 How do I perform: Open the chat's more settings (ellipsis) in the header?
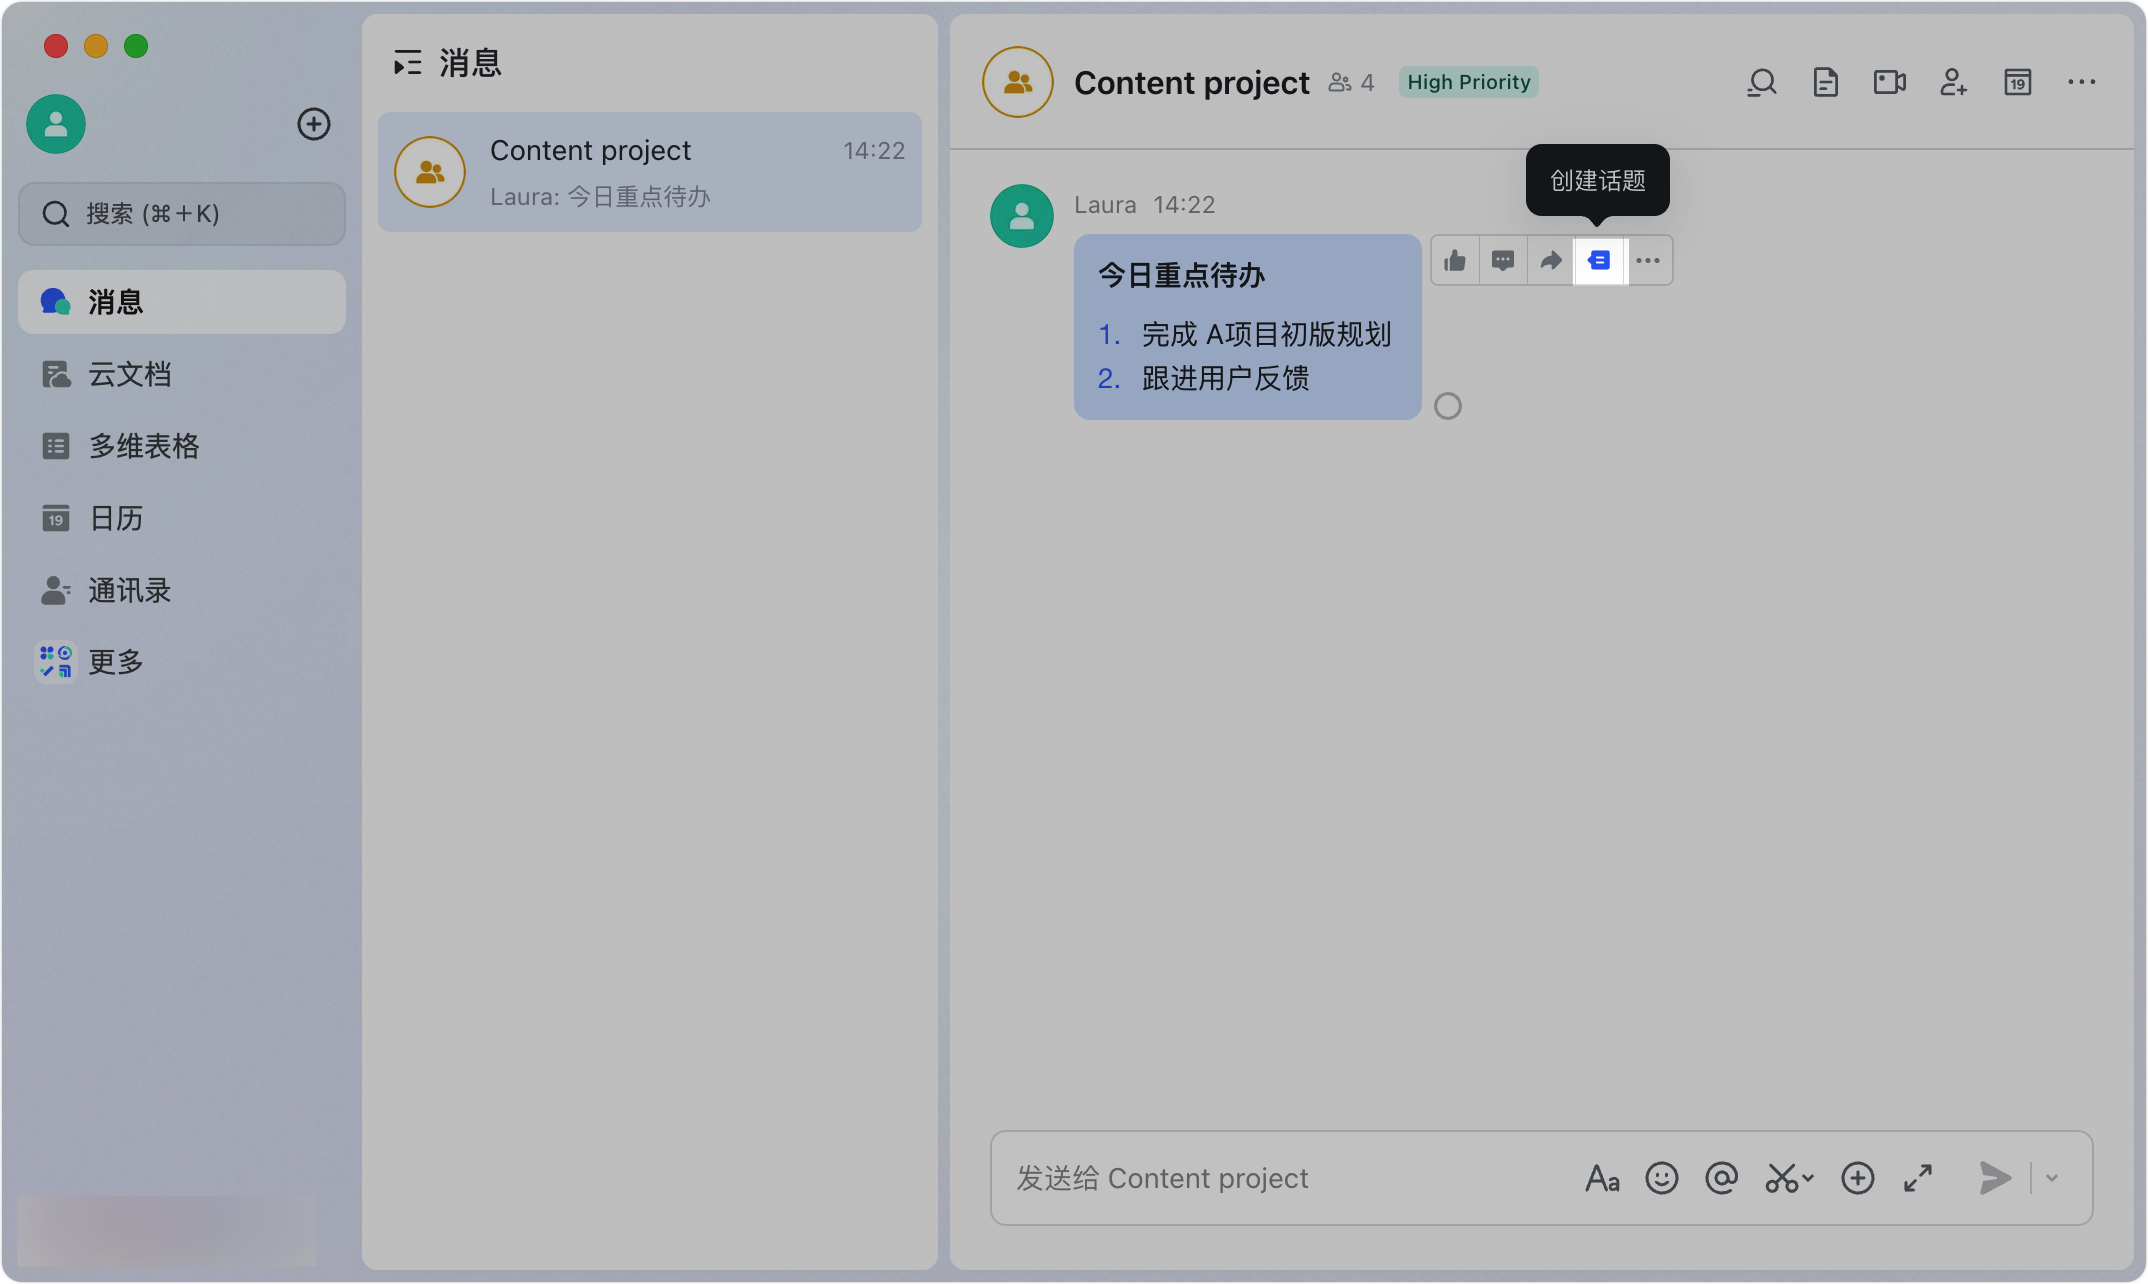tap(2081, 82)
